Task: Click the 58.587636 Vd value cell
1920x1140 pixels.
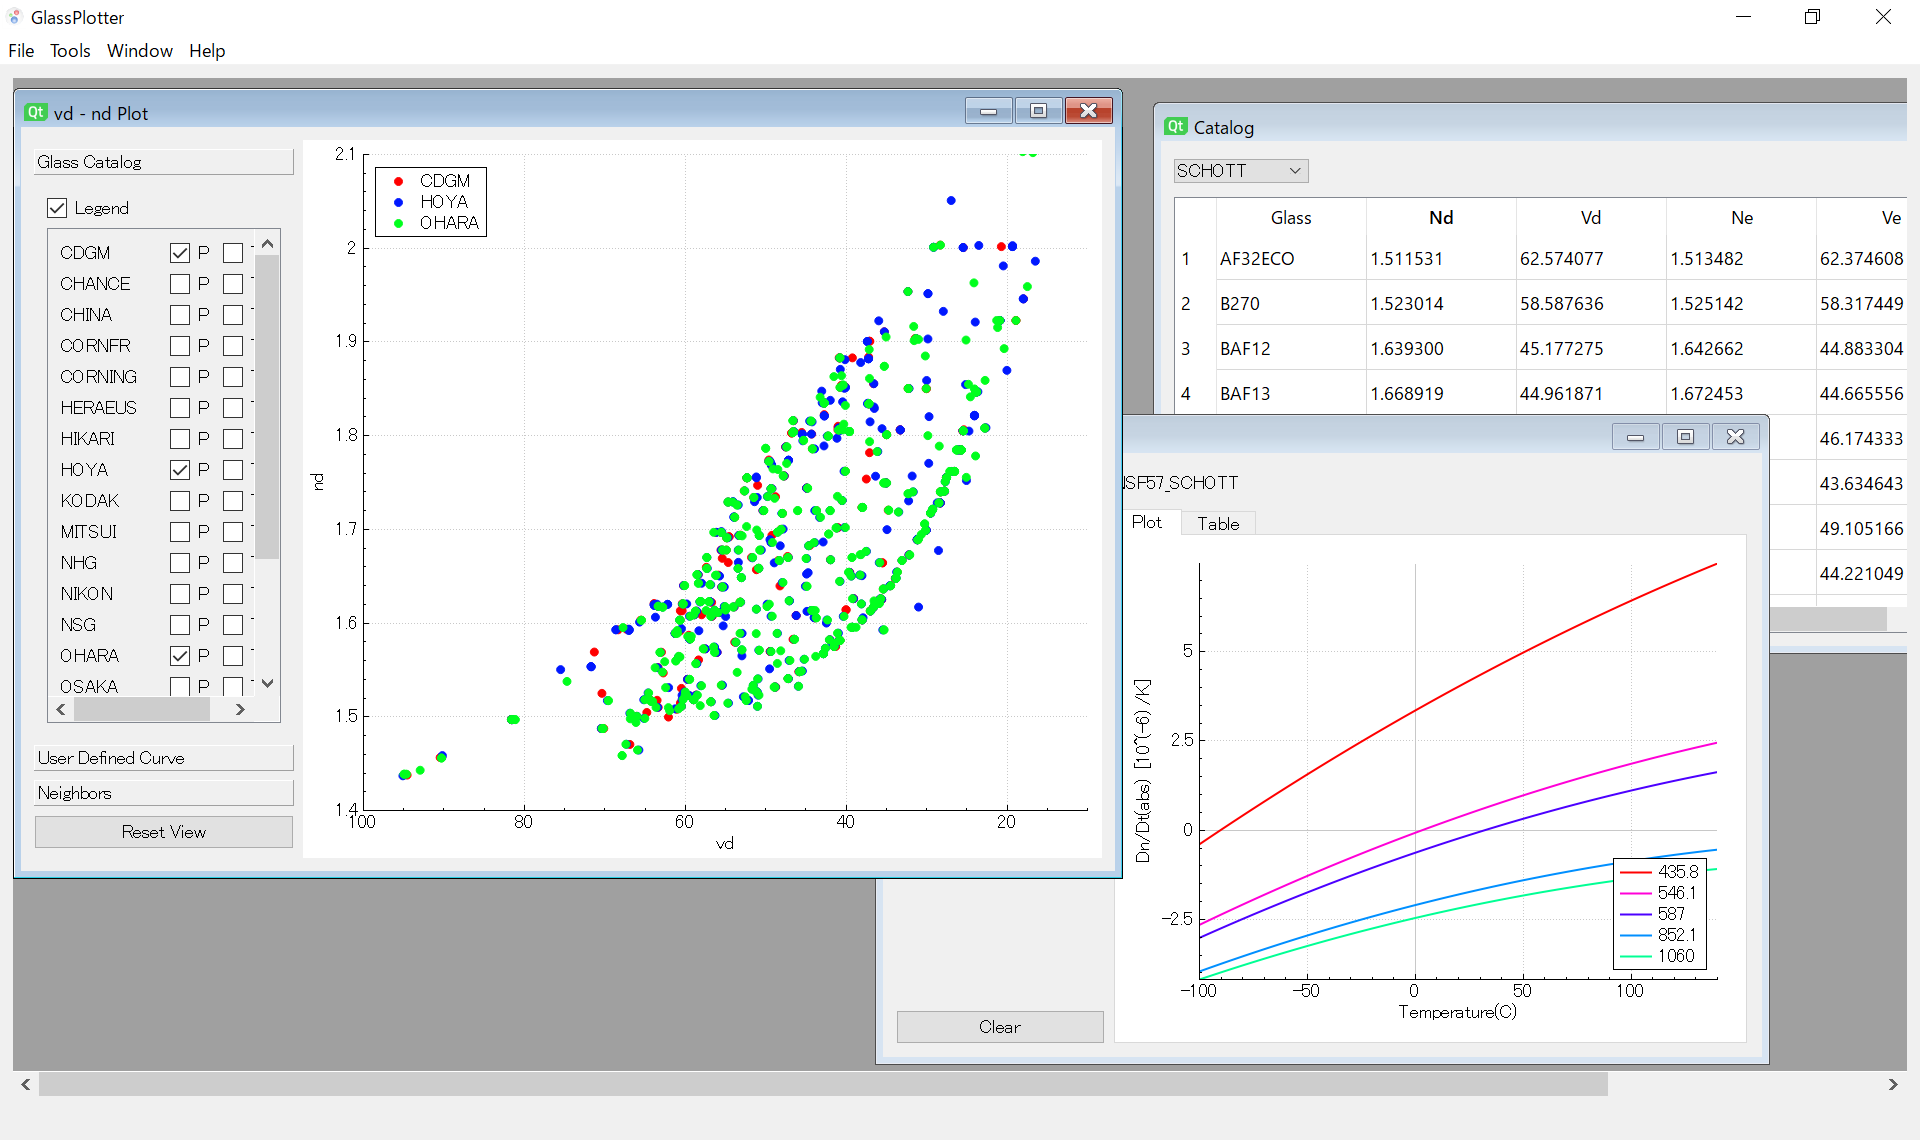Action: (1591, 304)
